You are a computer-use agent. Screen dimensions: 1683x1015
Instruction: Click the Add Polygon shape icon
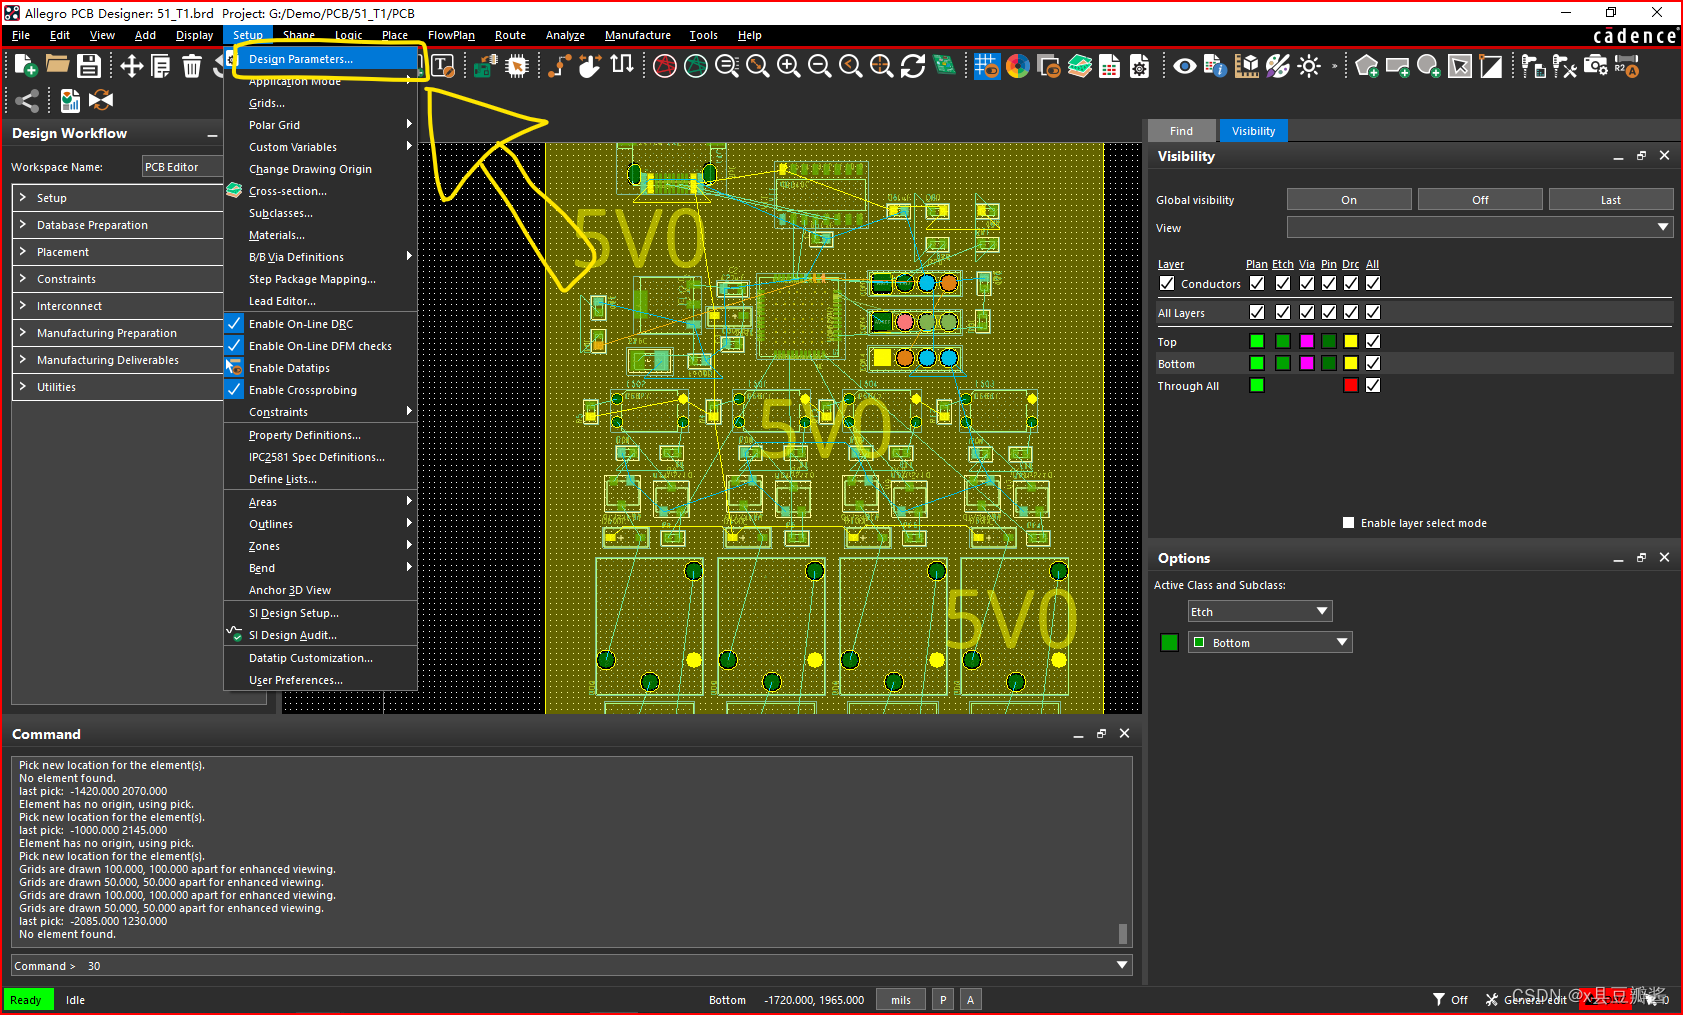(x=1367, y=66)
